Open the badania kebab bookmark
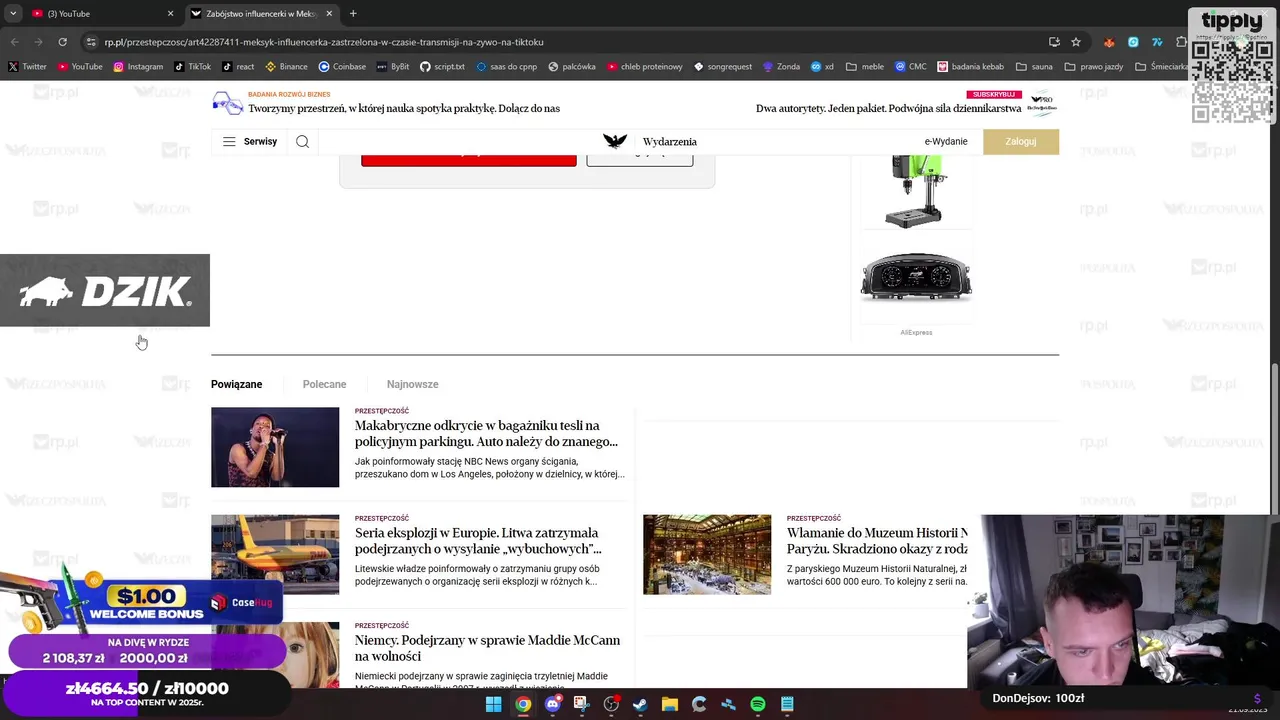Image resolution: width=1280 pixels, height=720 pixels. [x=970, y=67]
